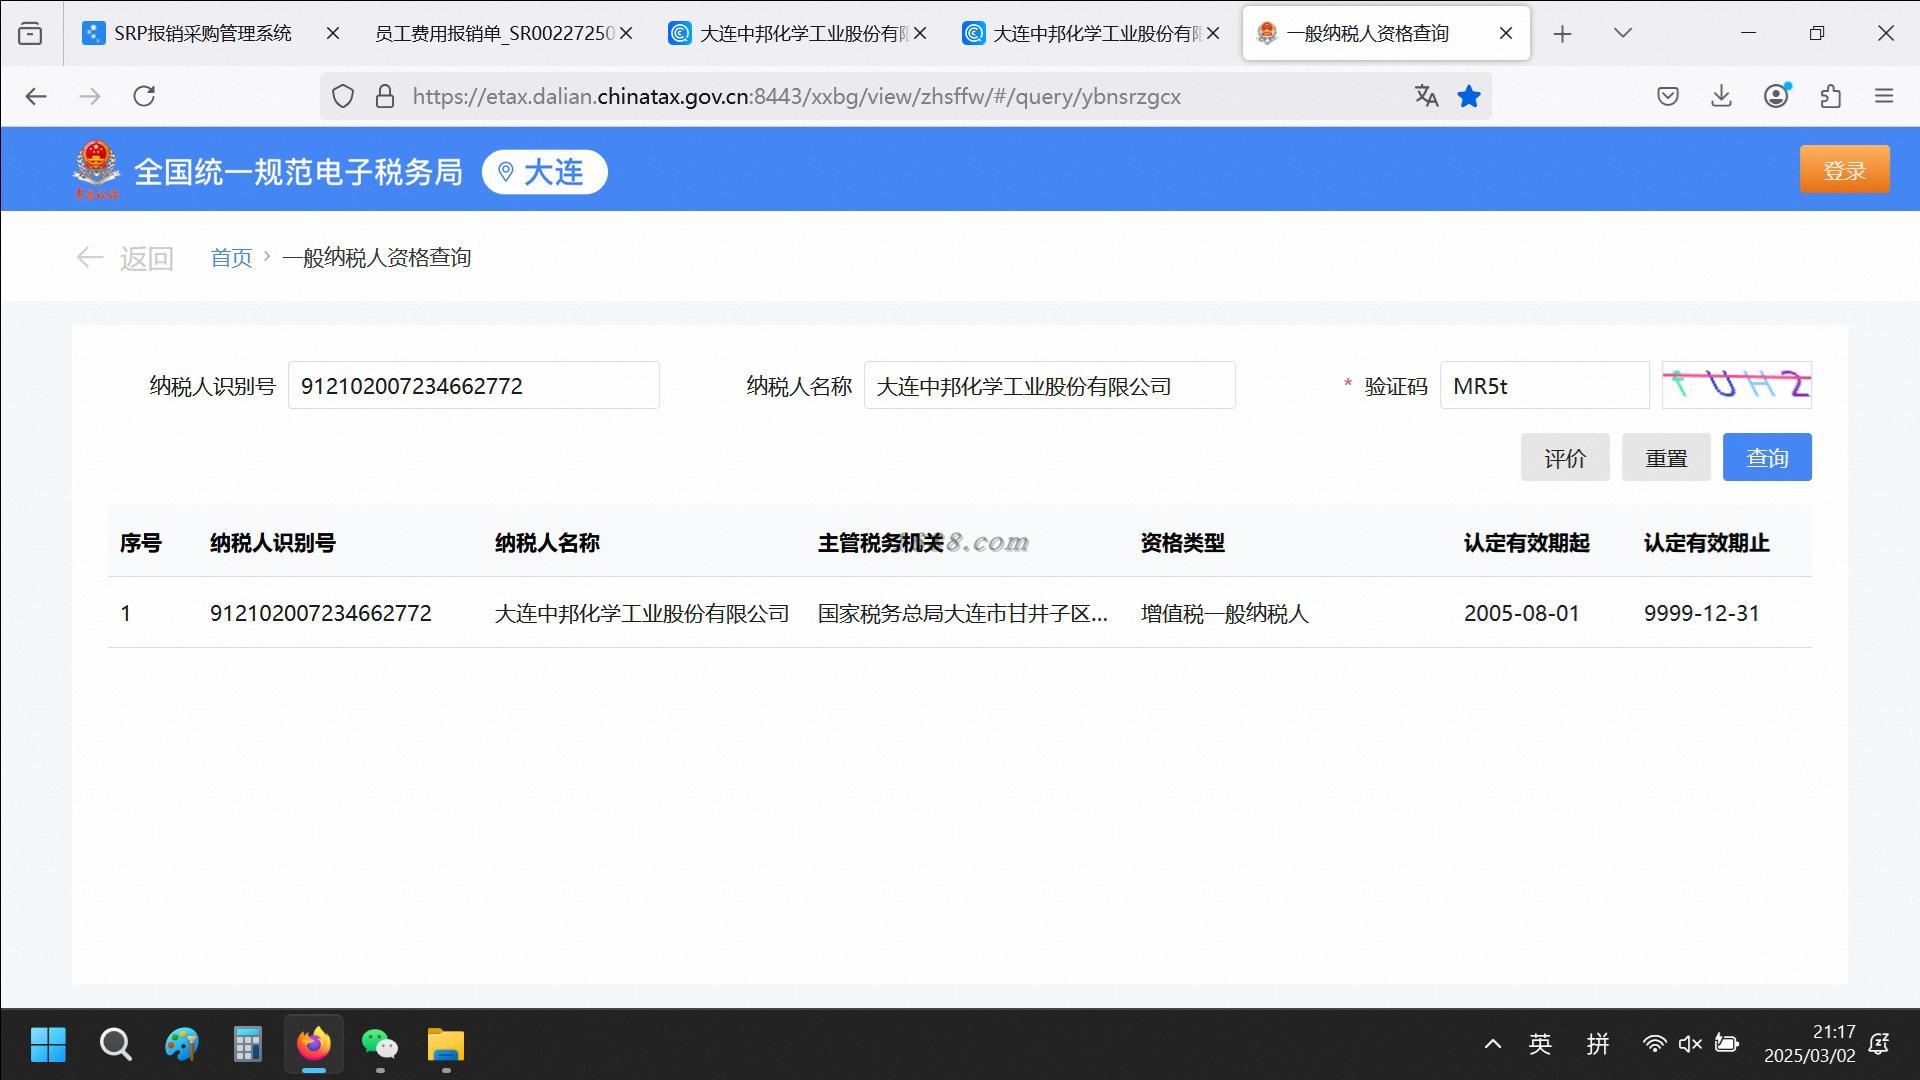Open File Explorer from taskbar
This screenshot has width=1920, height=1080.
[x=445, y=1045]
